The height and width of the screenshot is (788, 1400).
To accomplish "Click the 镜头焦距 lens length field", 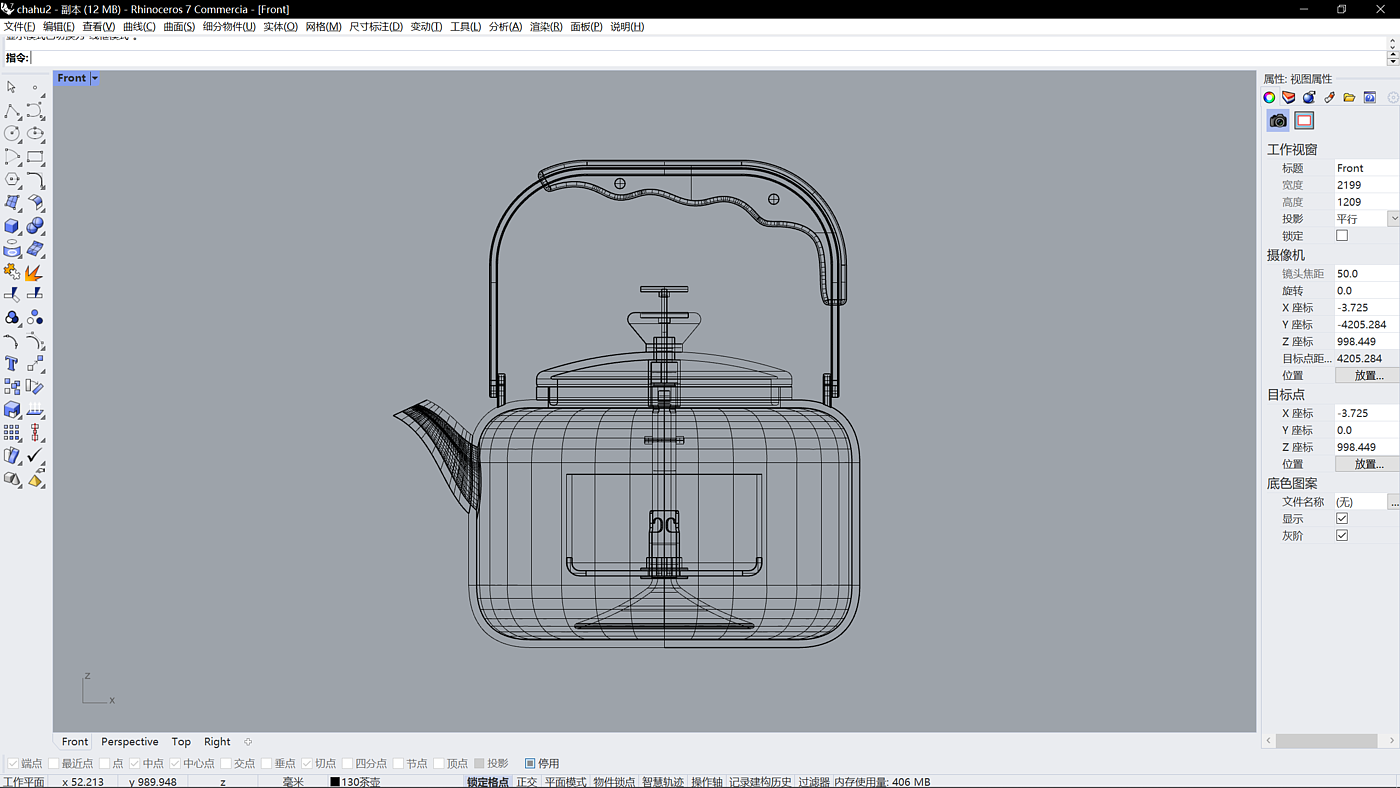I will (x=1364, y=274).
